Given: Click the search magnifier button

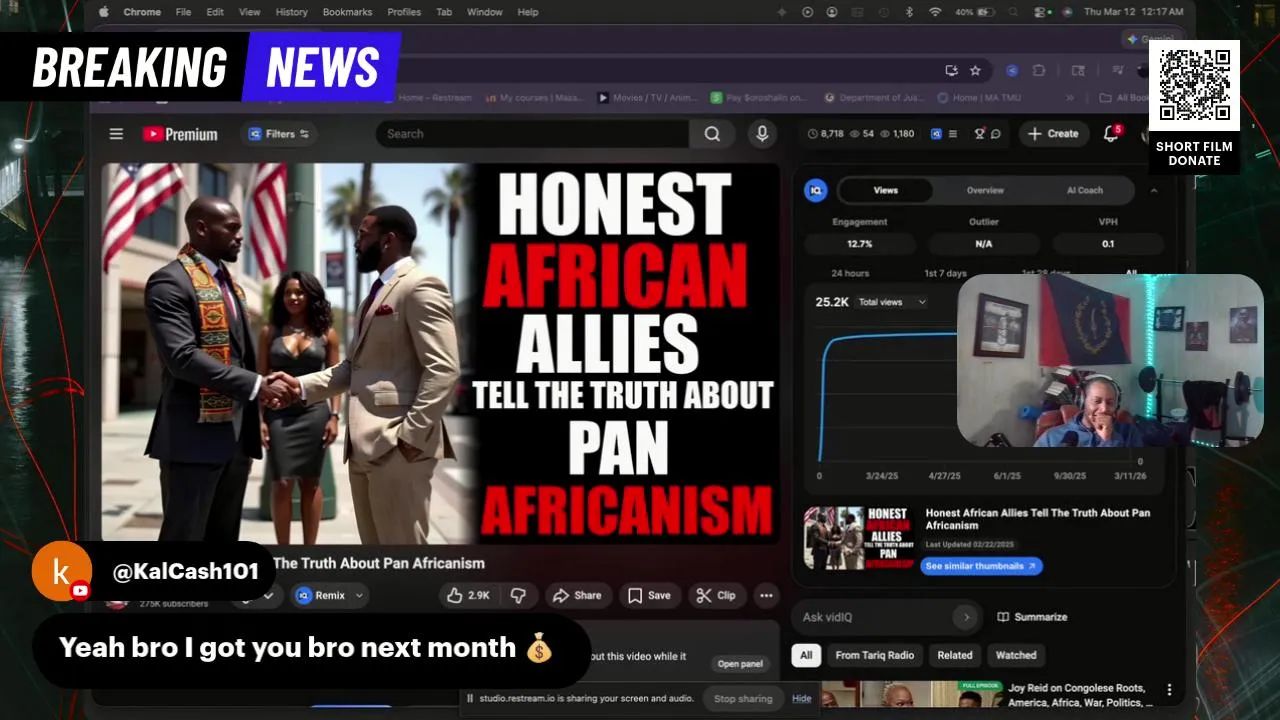Looking at the screenshot, I should click(x=712, y=134).
